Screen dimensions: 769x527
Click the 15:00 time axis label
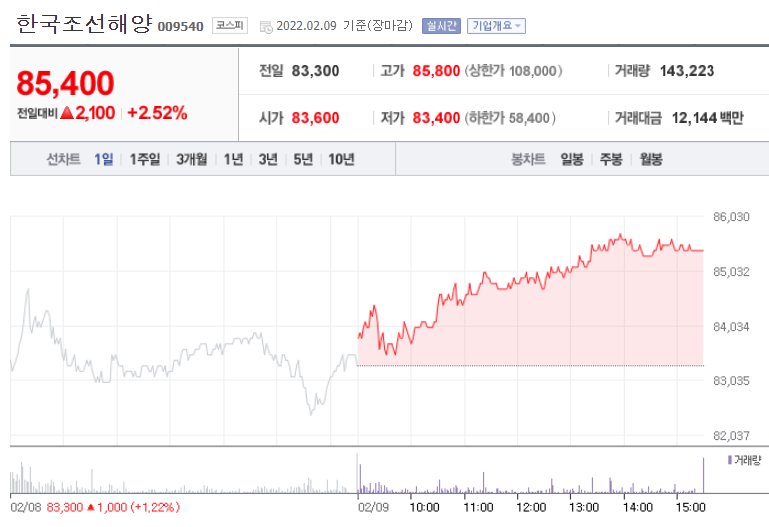tap(691, 507)
